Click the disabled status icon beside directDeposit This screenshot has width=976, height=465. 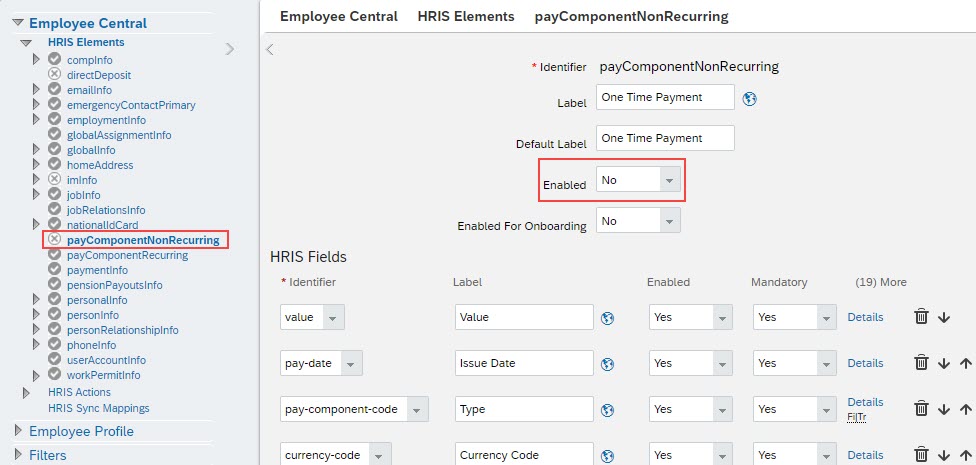[x=55, y=74]
